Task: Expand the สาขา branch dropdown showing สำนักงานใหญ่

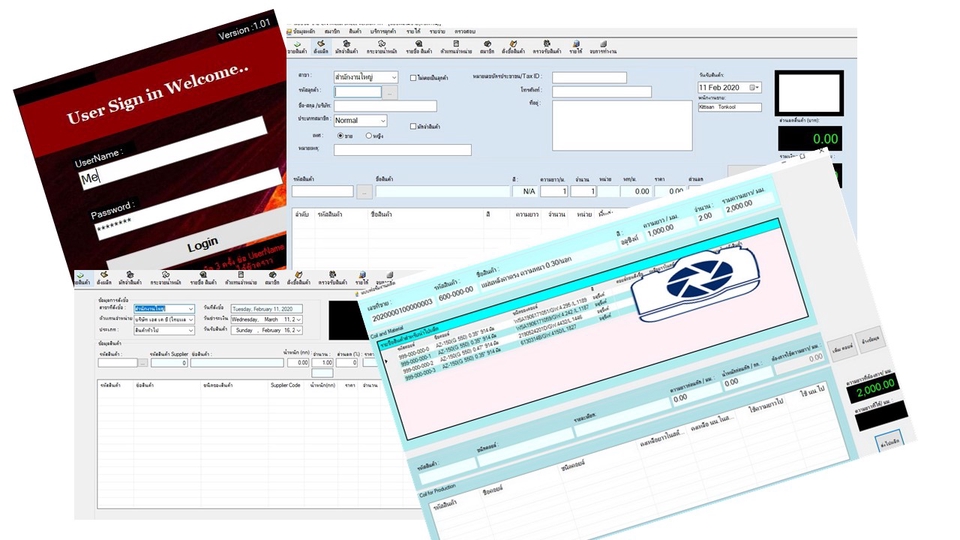Action: 394,77
